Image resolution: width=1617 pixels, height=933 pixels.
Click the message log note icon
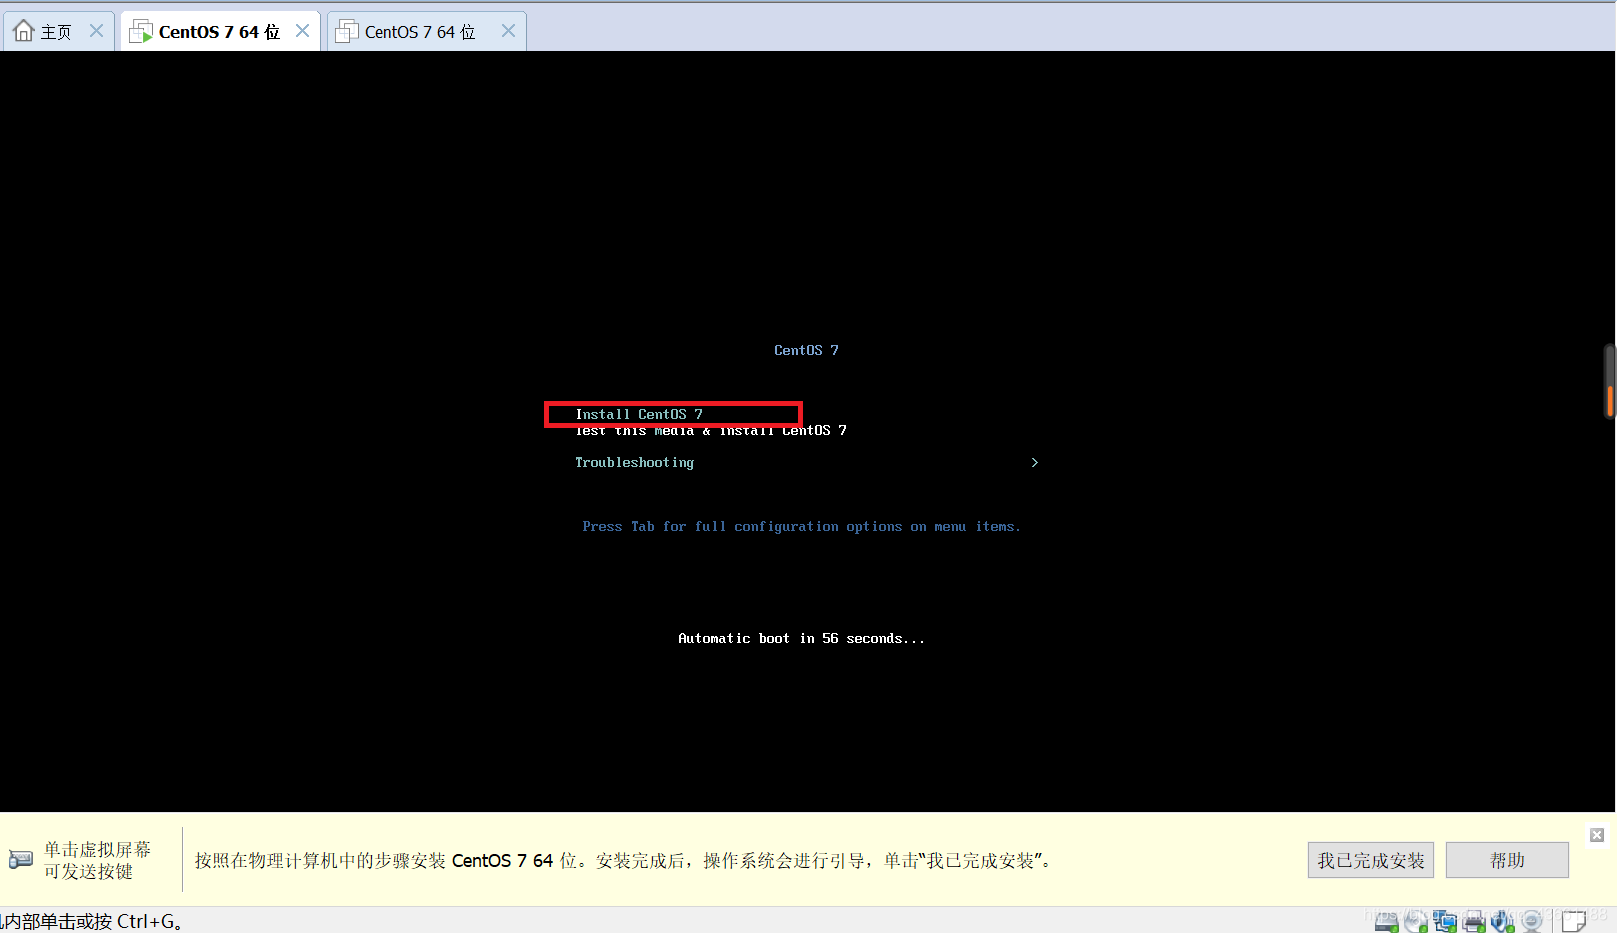pyautogui.click(x=1574, y=921)
